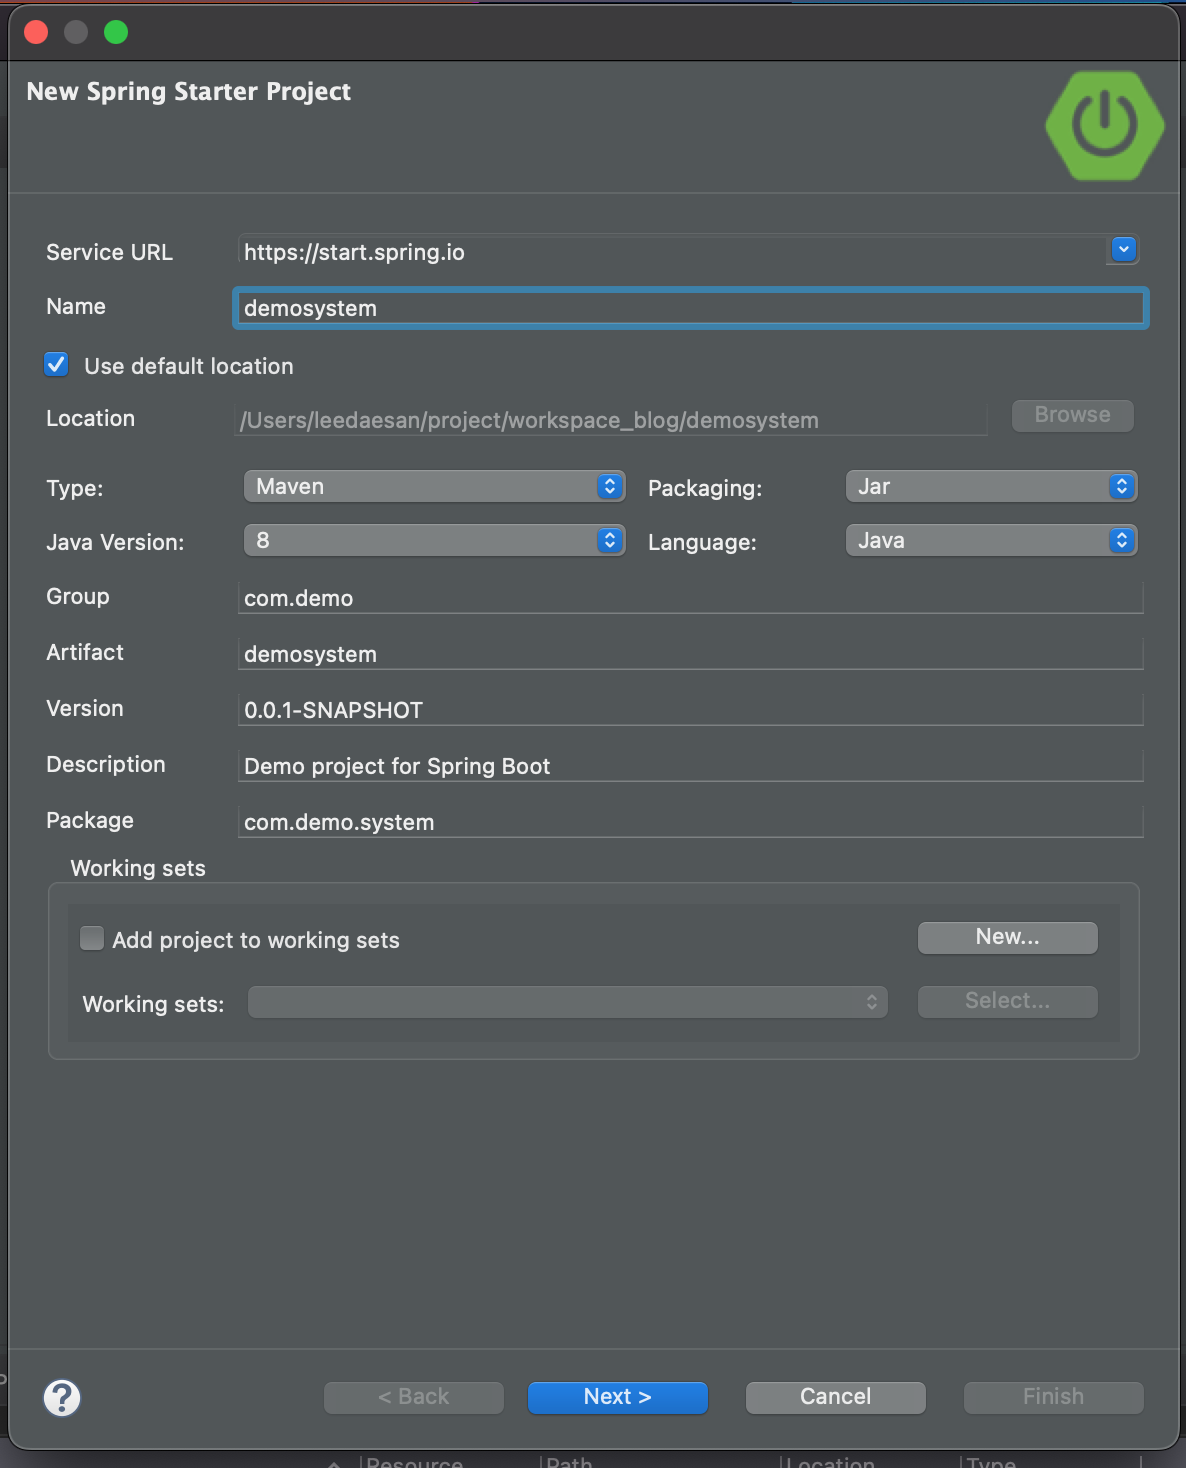The width and height of the screenshot is (1186, 1468).
Task: Click the disabled < Back button
Action: point(414,1397)
